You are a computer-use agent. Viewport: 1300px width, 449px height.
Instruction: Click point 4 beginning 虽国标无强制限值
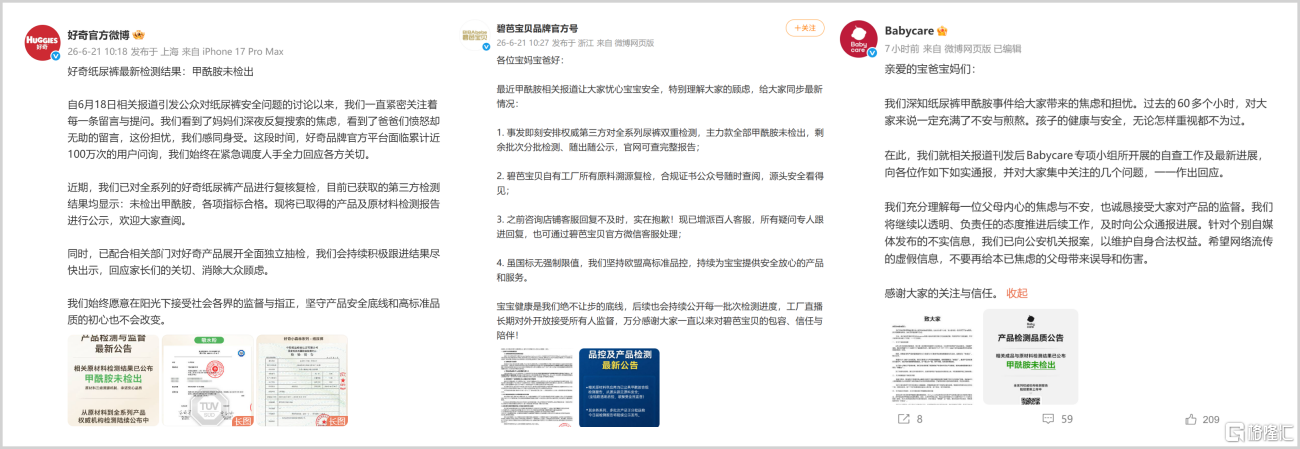[x=660, y=269]
